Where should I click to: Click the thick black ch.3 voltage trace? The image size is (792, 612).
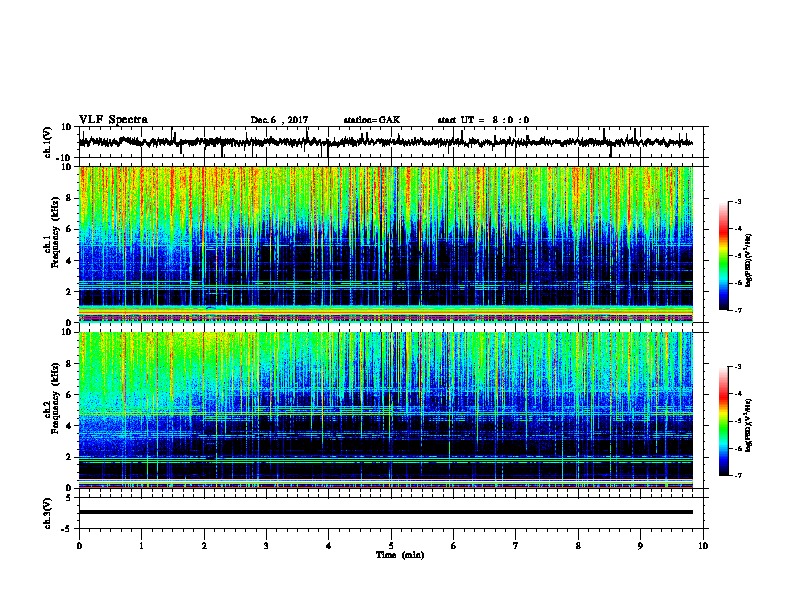(386, 512)
